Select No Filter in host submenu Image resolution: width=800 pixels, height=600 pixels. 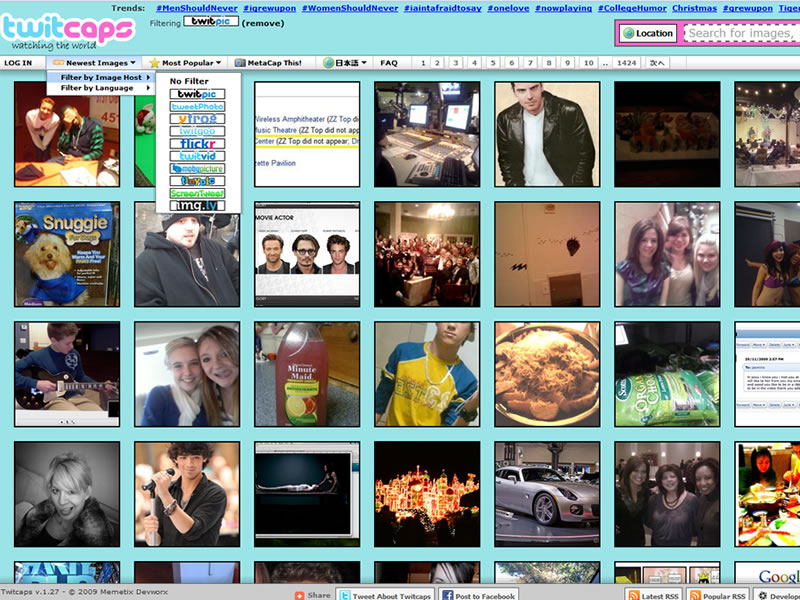tap(188, 81)
